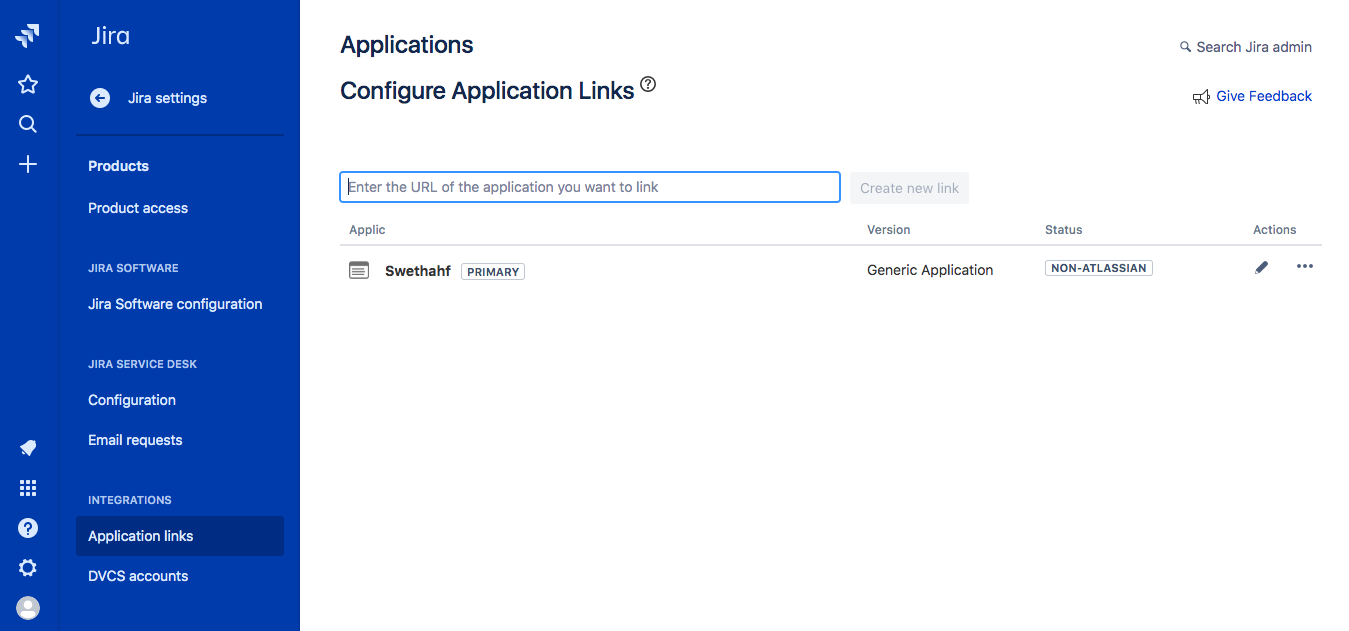Click the Applic column header
The width and height of the screenshot is (1349, 631).
[367, 230]
